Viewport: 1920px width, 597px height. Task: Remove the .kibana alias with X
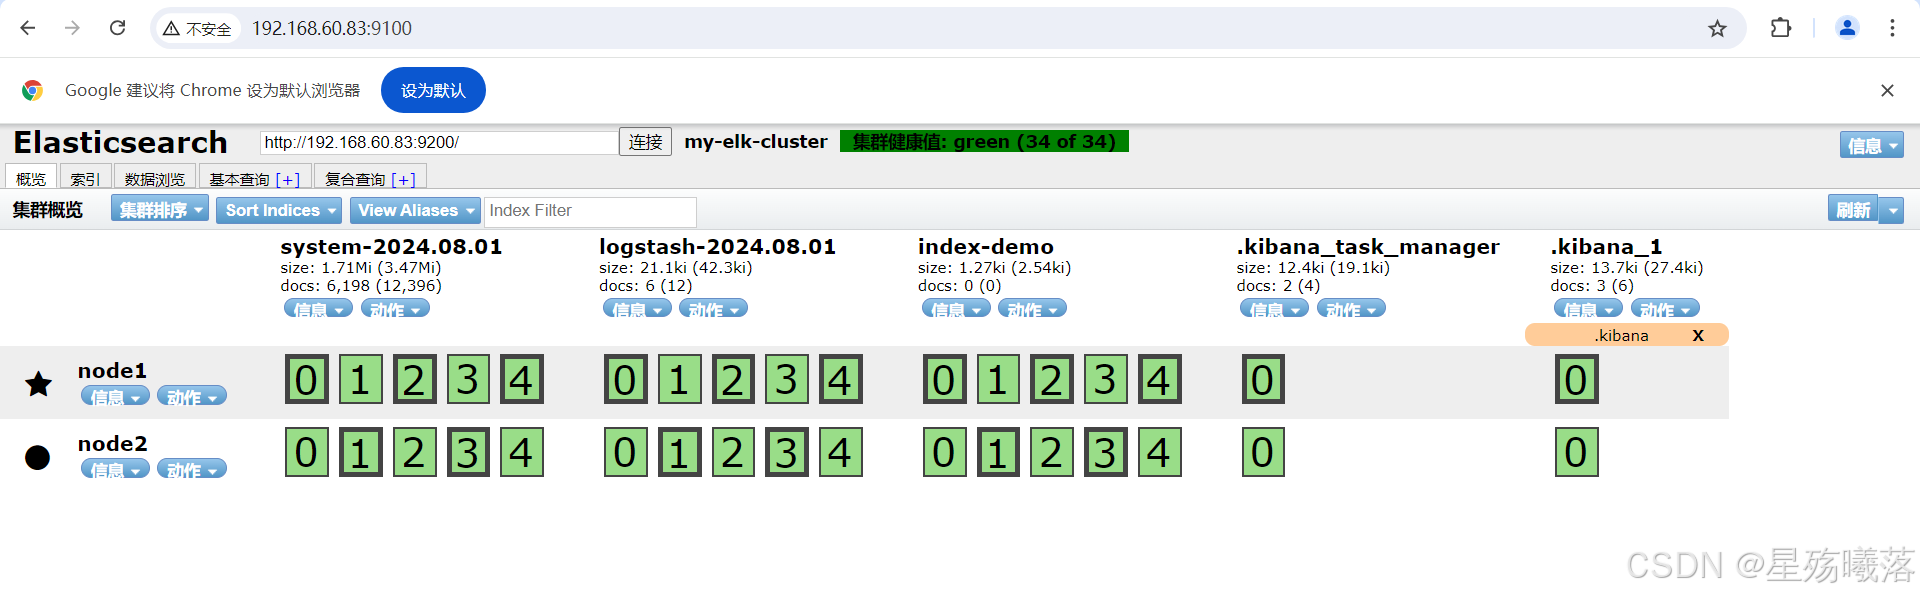1698,335
